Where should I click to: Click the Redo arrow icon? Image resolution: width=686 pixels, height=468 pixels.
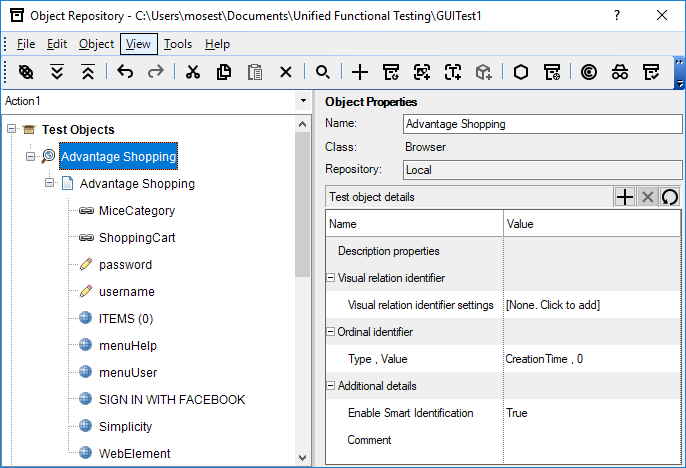155,72
